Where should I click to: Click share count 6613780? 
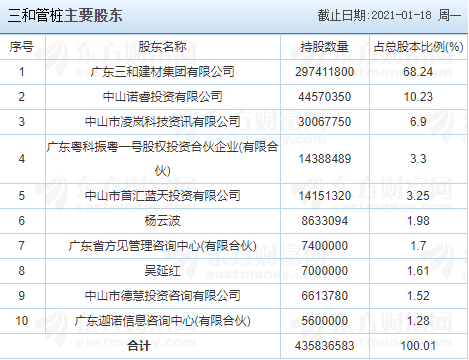point(324,296)
